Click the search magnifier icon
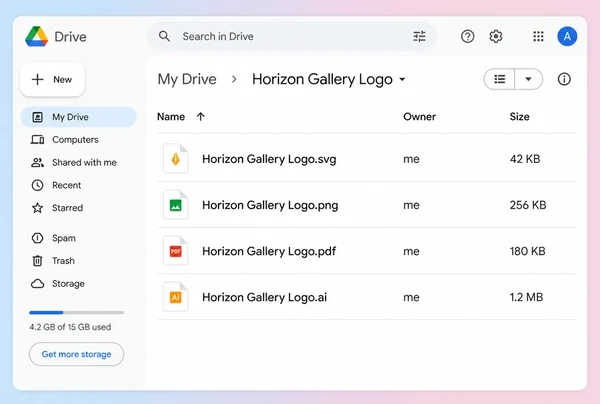Viewport: 600px width, 404px height. tap(164, 36)
